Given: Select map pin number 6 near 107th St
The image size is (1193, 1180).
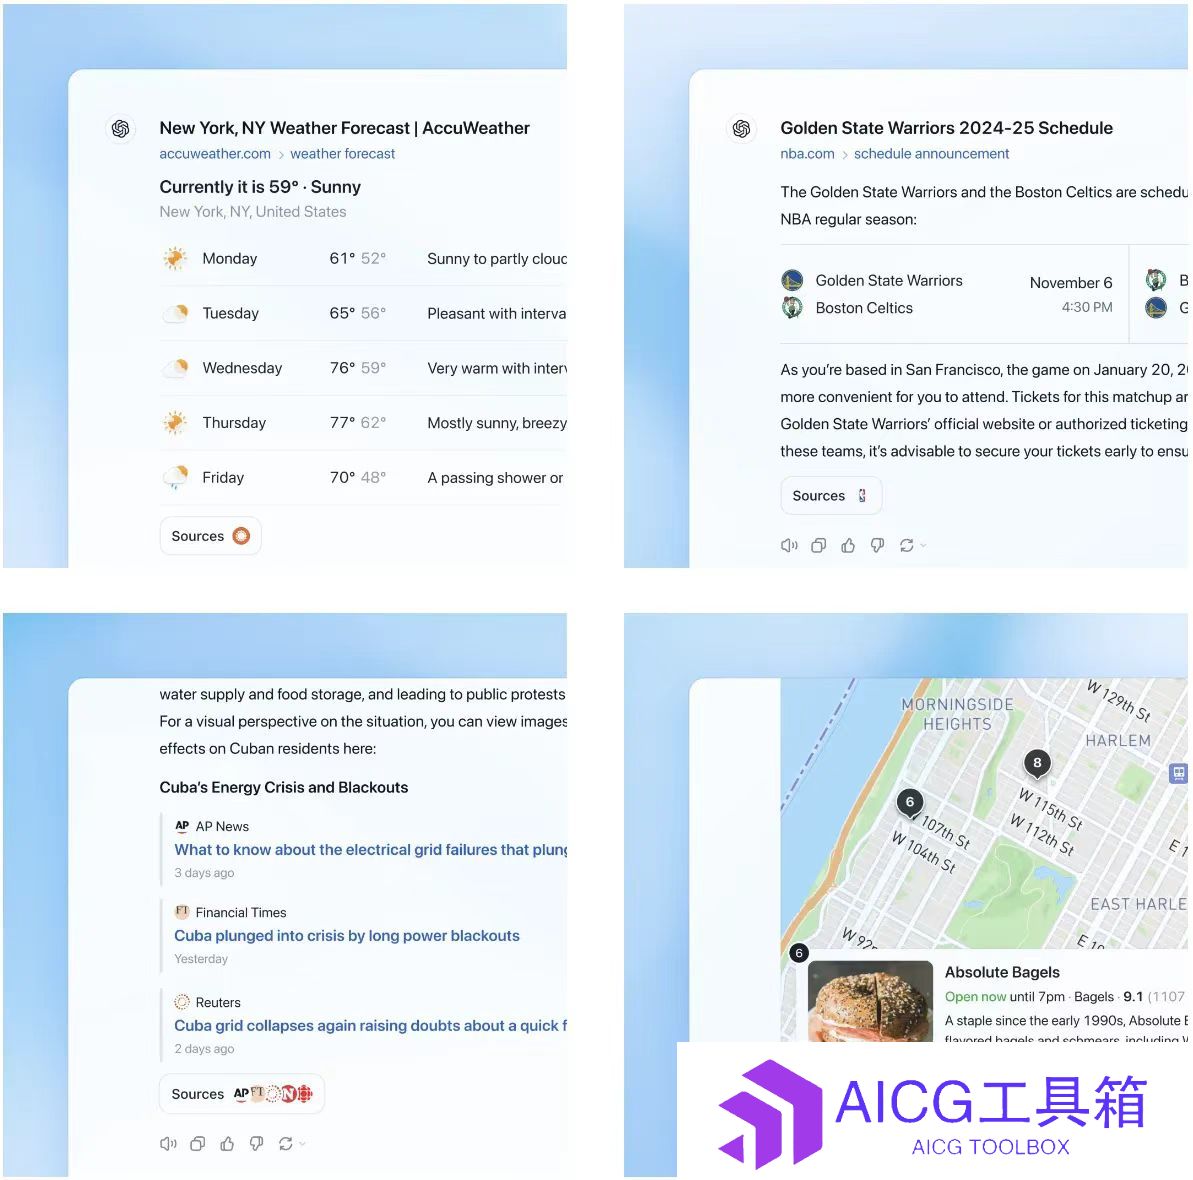Looking at the screenshot, I should point(910,803).
